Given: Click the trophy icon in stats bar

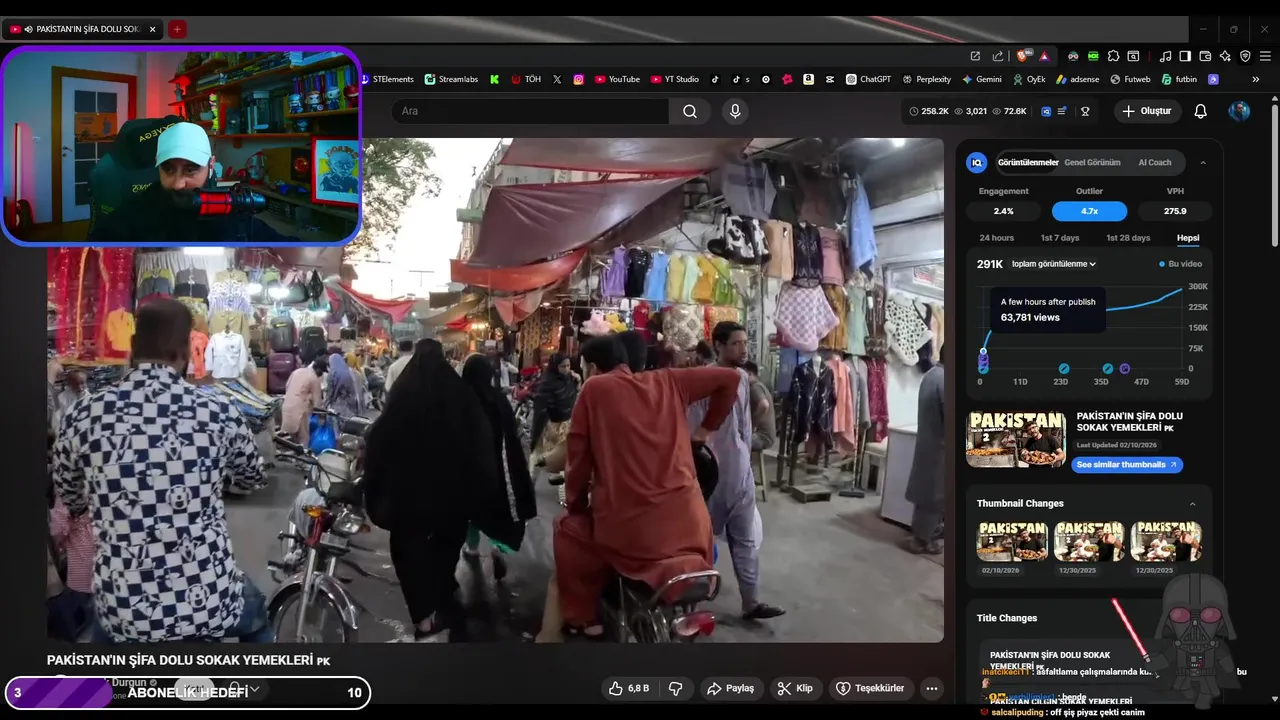Looking at the screenshot, I should click(x=1085, y=111).
